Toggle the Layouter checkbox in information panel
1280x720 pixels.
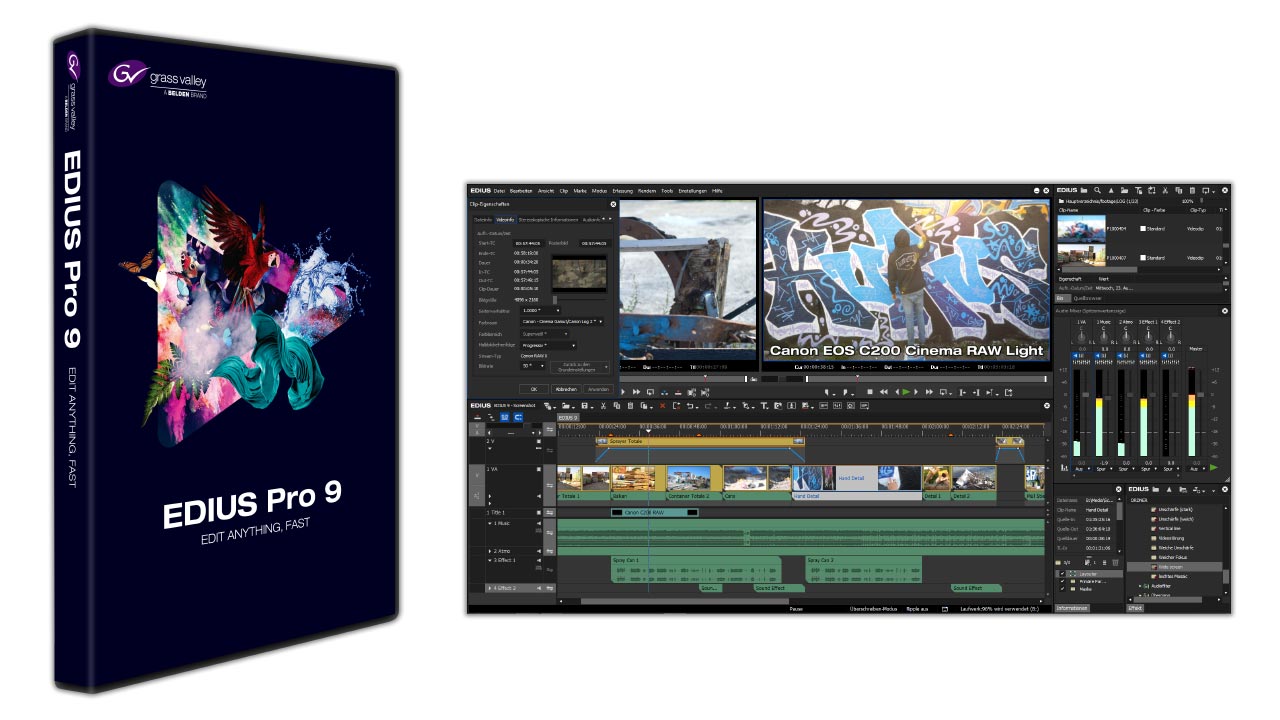click(1061, 575)
